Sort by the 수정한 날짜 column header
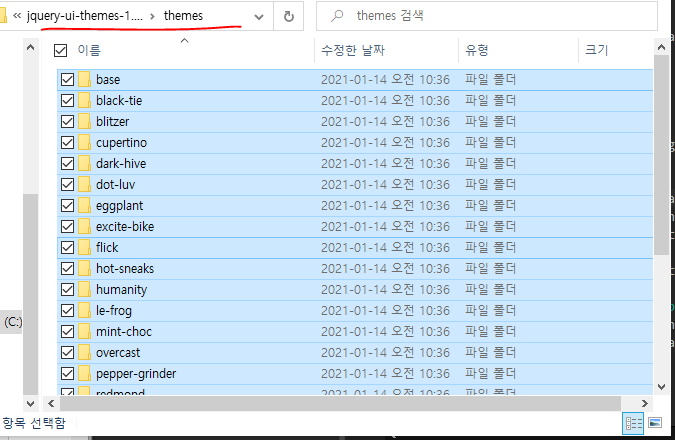This screenshot has width=675, height=440. point(353,50)
